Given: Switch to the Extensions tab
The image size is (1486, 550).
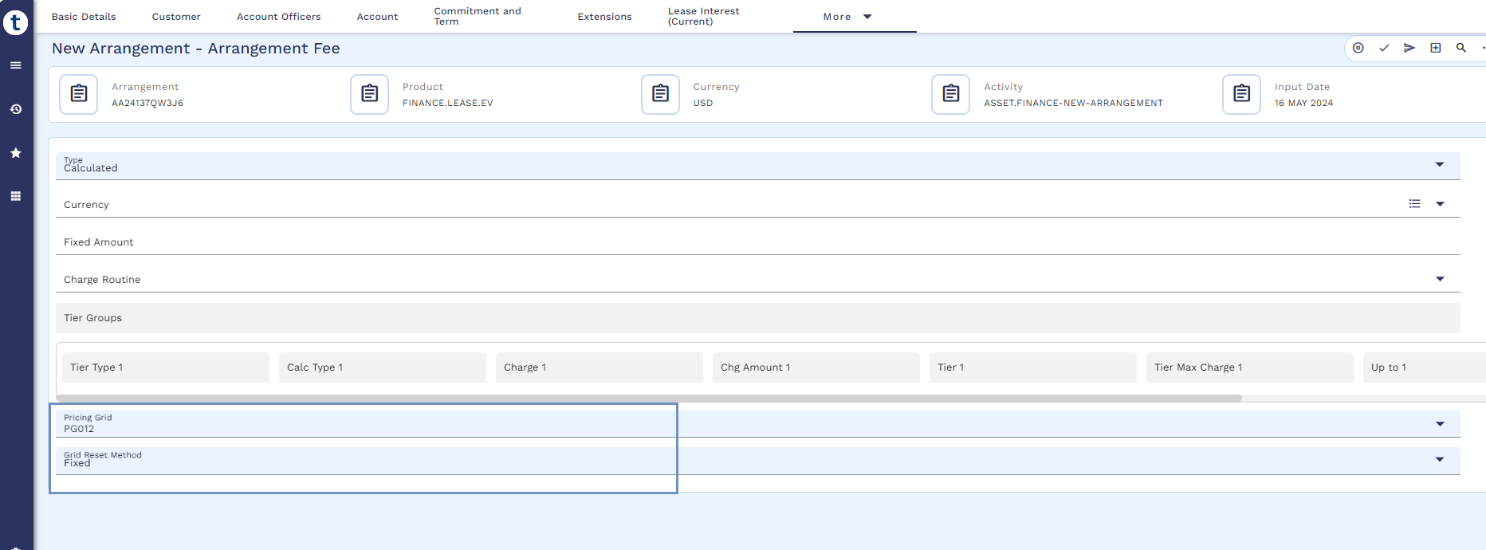Looking at the screenshot, I should (605, 17).
